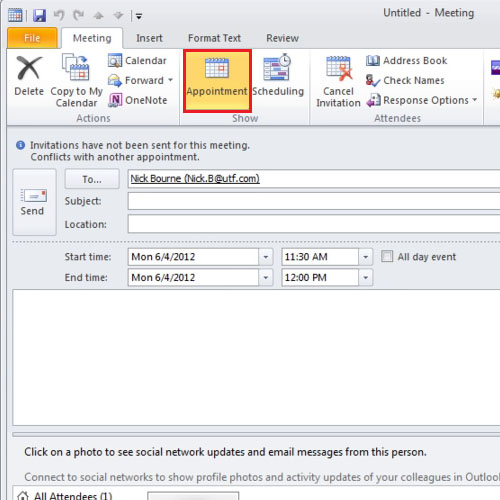Click in the Subject field
This screenshot has width=500, height=500.
[x=313, y=201]
